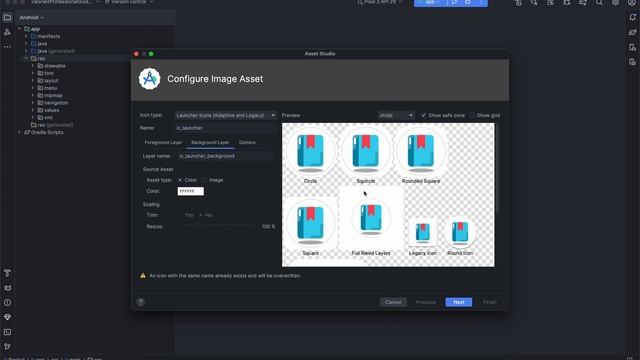Collapse the res folder
This screenshot has width=640, height=360.
tap(27, 58)
